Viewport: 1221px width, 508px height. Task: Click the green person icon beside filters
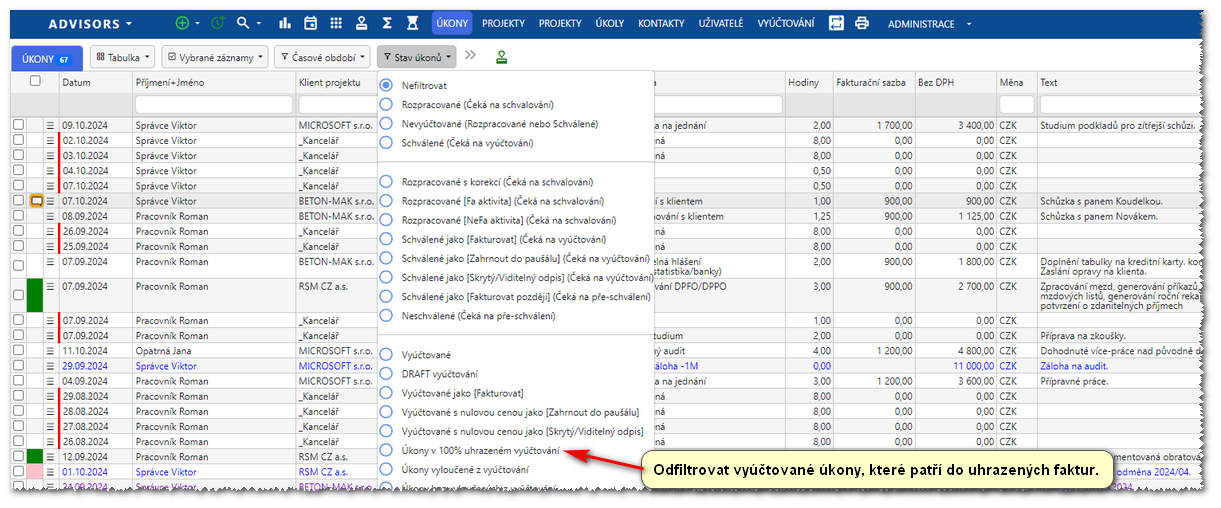(x=501, y=57)
